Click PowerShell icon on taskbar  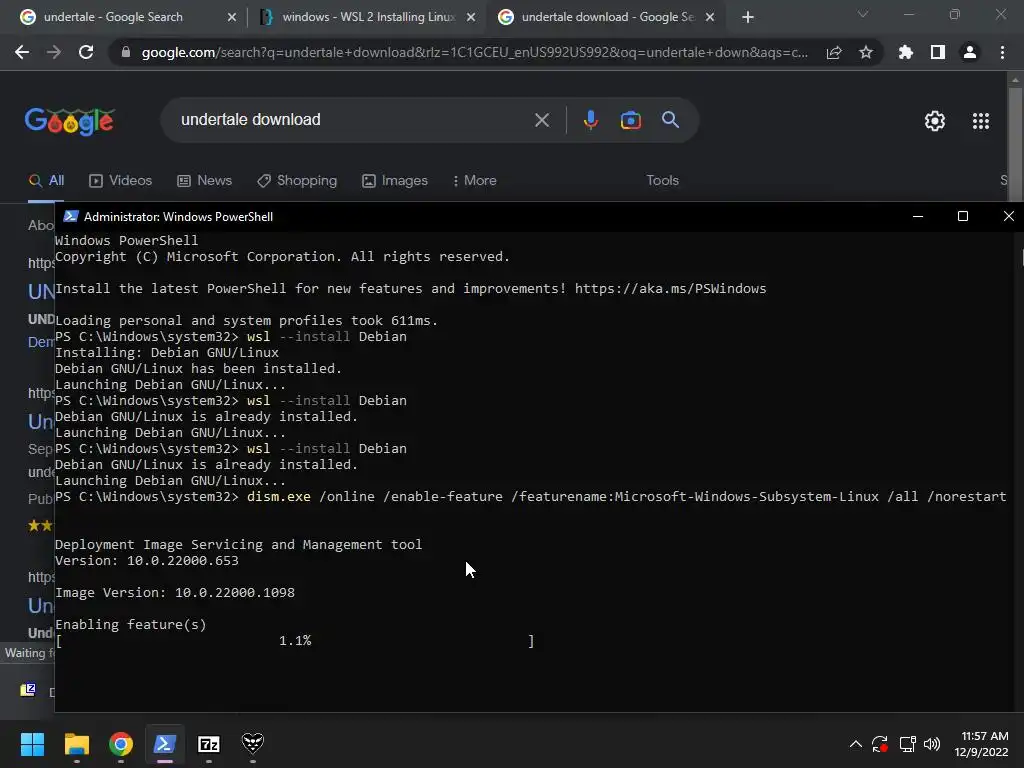pos(165,744)
